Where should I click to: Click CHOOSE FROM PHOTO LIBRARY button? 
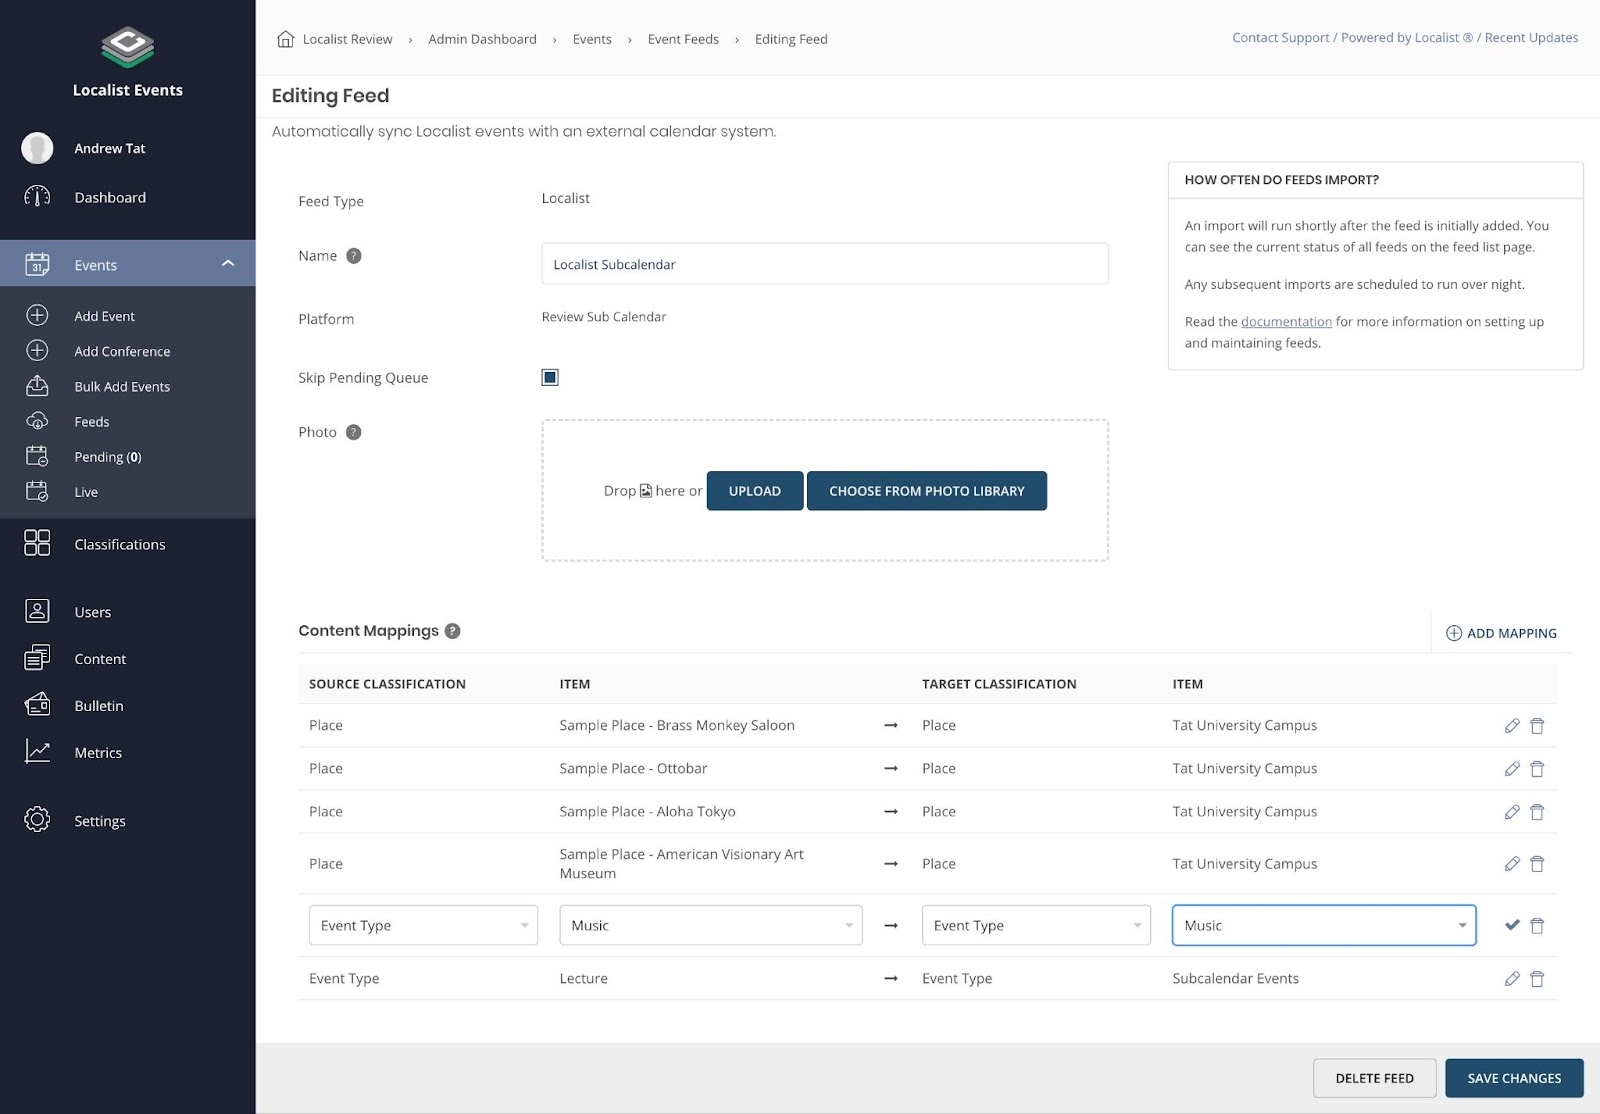[927, 491]
